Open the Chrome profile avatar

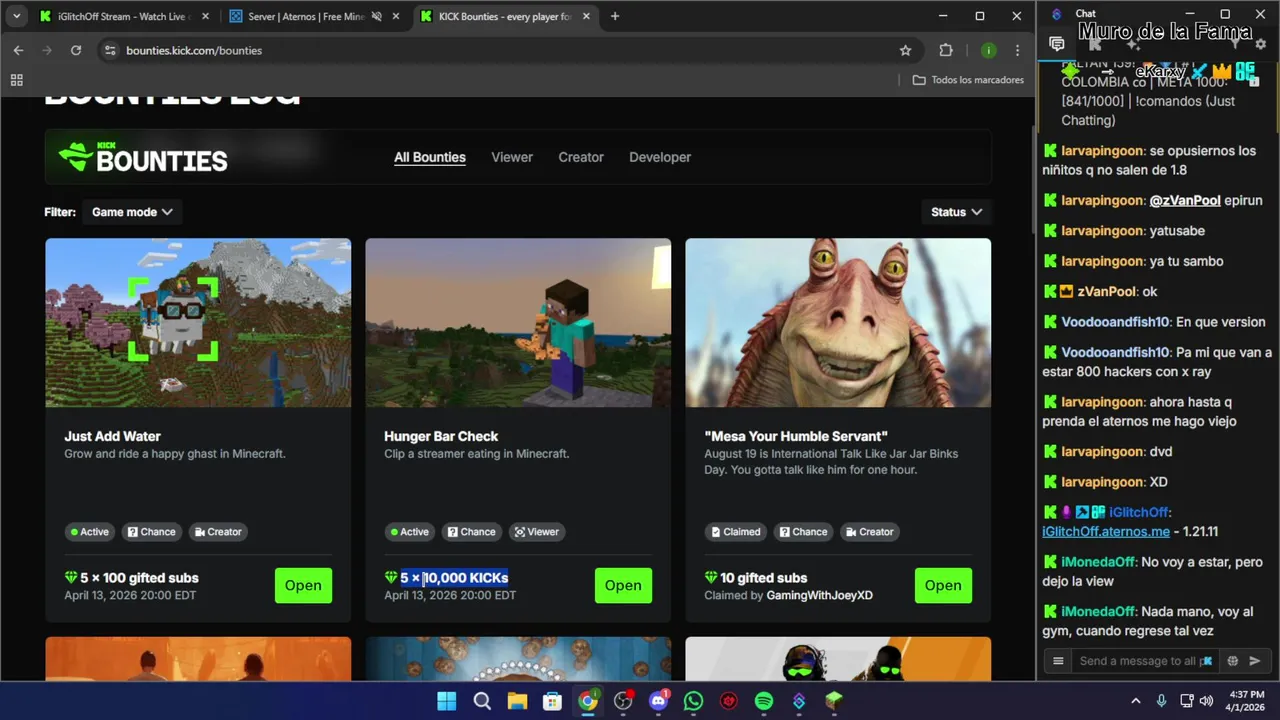pyautogui.click(x=988, y=50)
